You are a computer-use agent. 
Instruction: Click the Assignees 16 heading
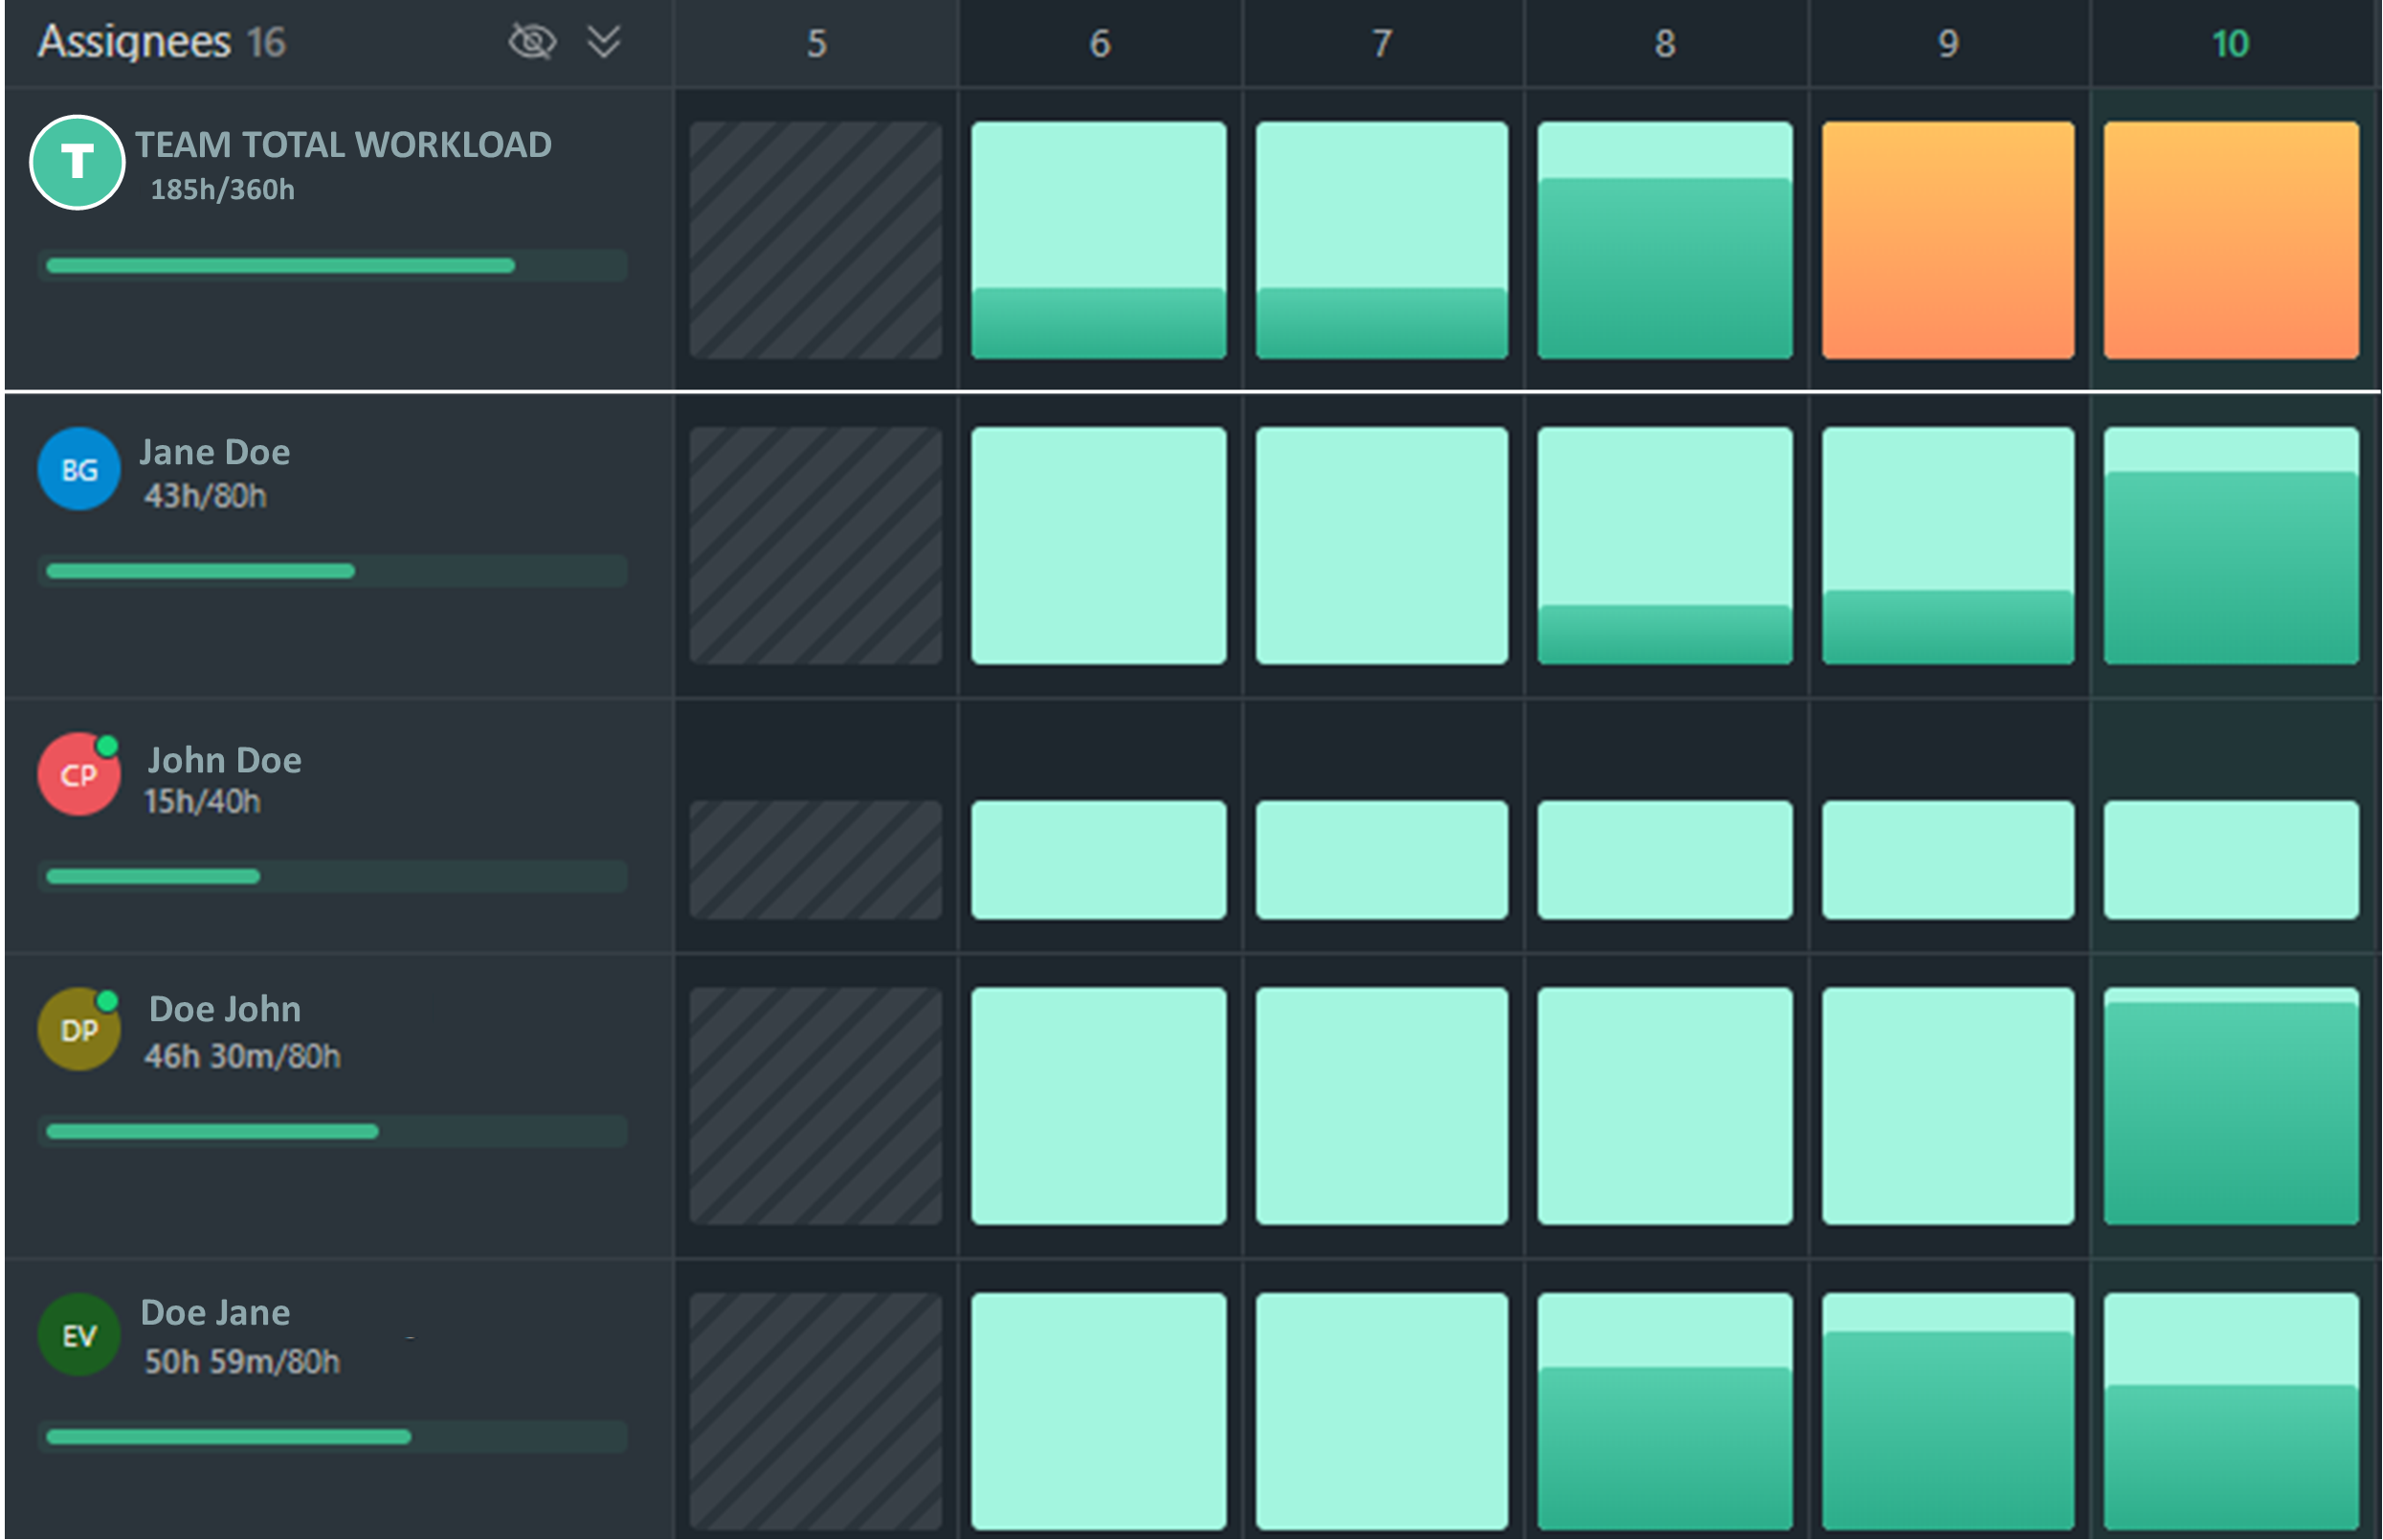pyautogui.click(x=161, y=42)
